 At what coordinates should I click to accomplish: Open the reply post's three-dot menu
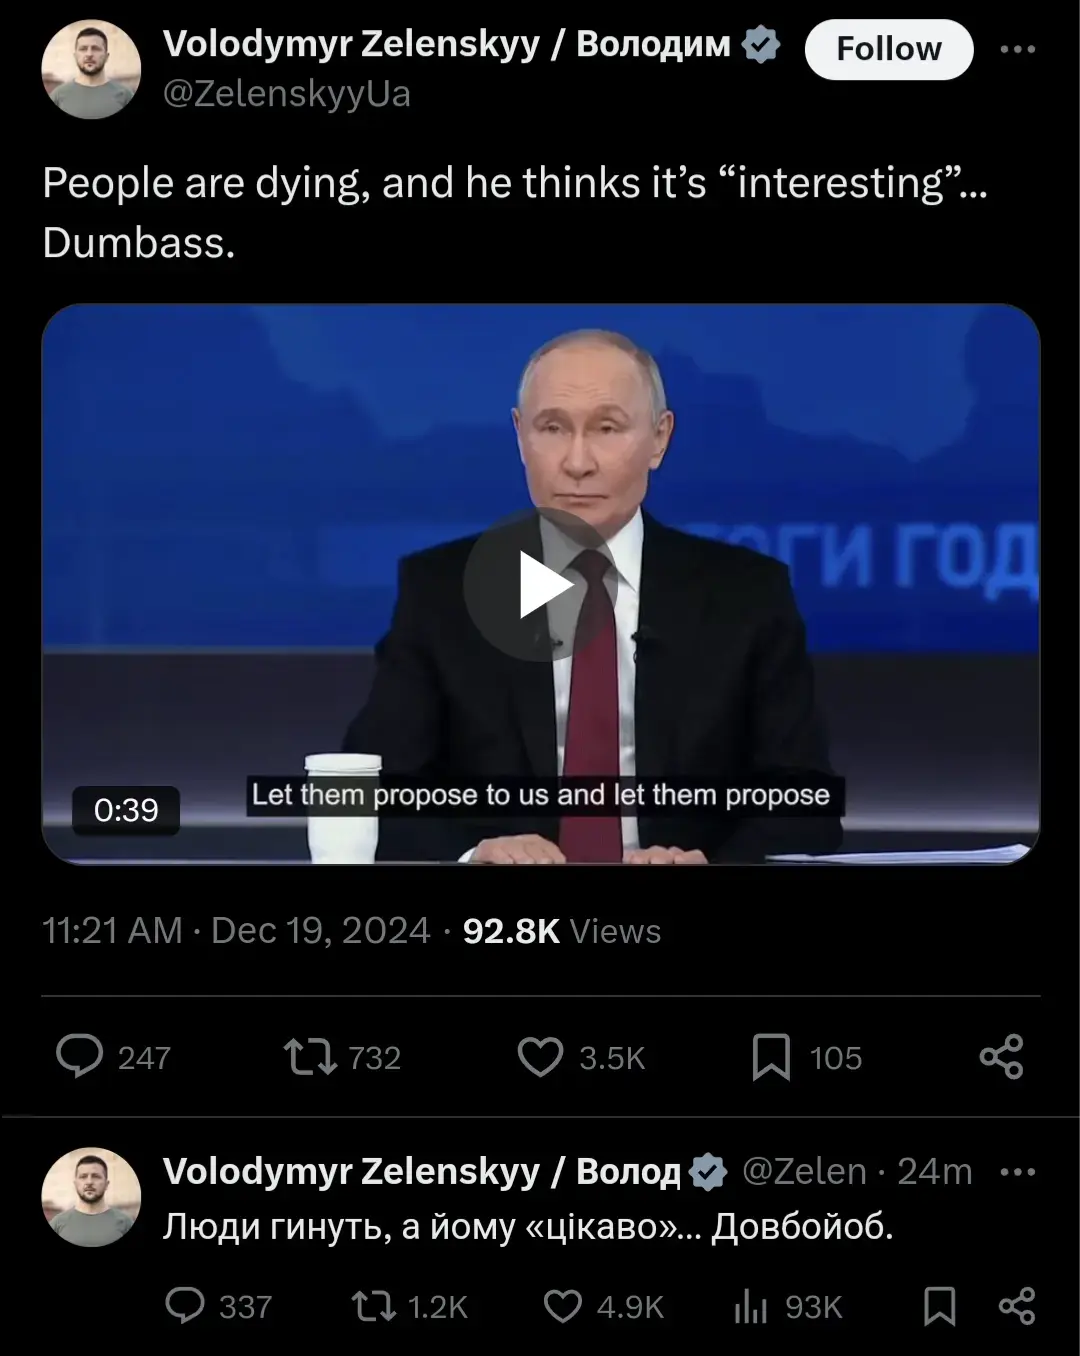(x=1017, y=1172)
